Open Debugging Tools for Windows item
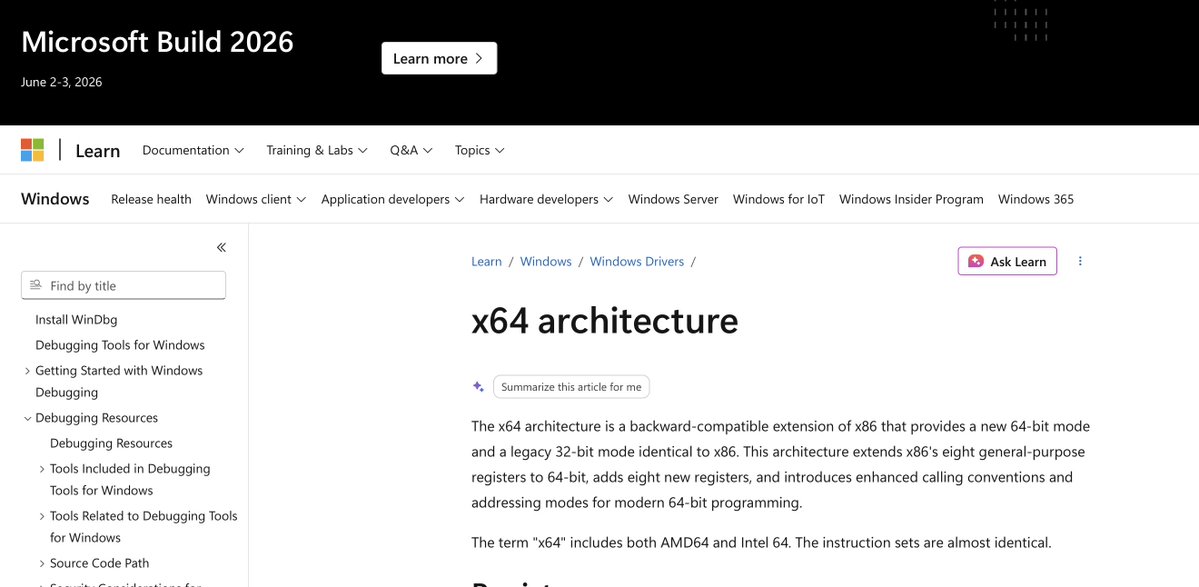This screenshot has width=1199, height=587. 120,345
